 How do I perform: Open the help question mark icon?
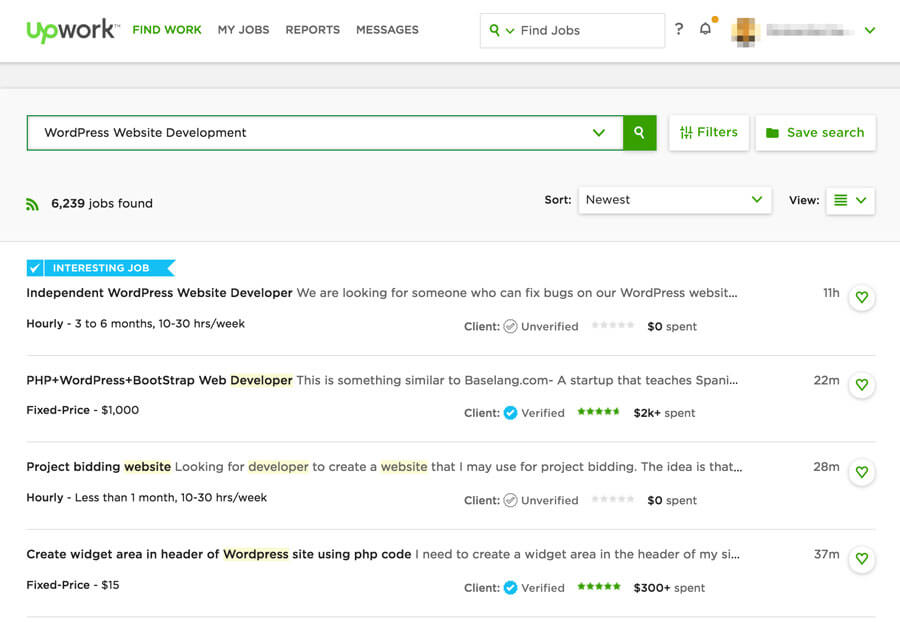pyautogui.click(x=679, y=30)
